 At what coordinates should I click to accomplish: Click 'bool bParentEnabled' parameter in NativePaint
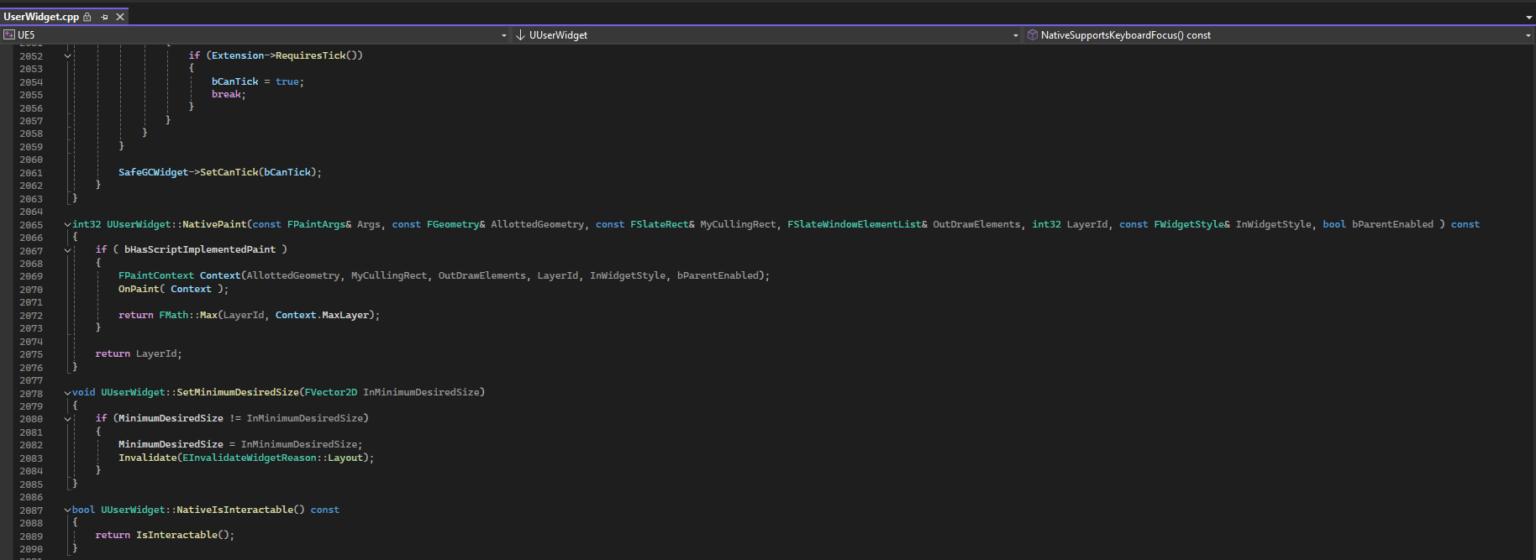point(1378,224)
